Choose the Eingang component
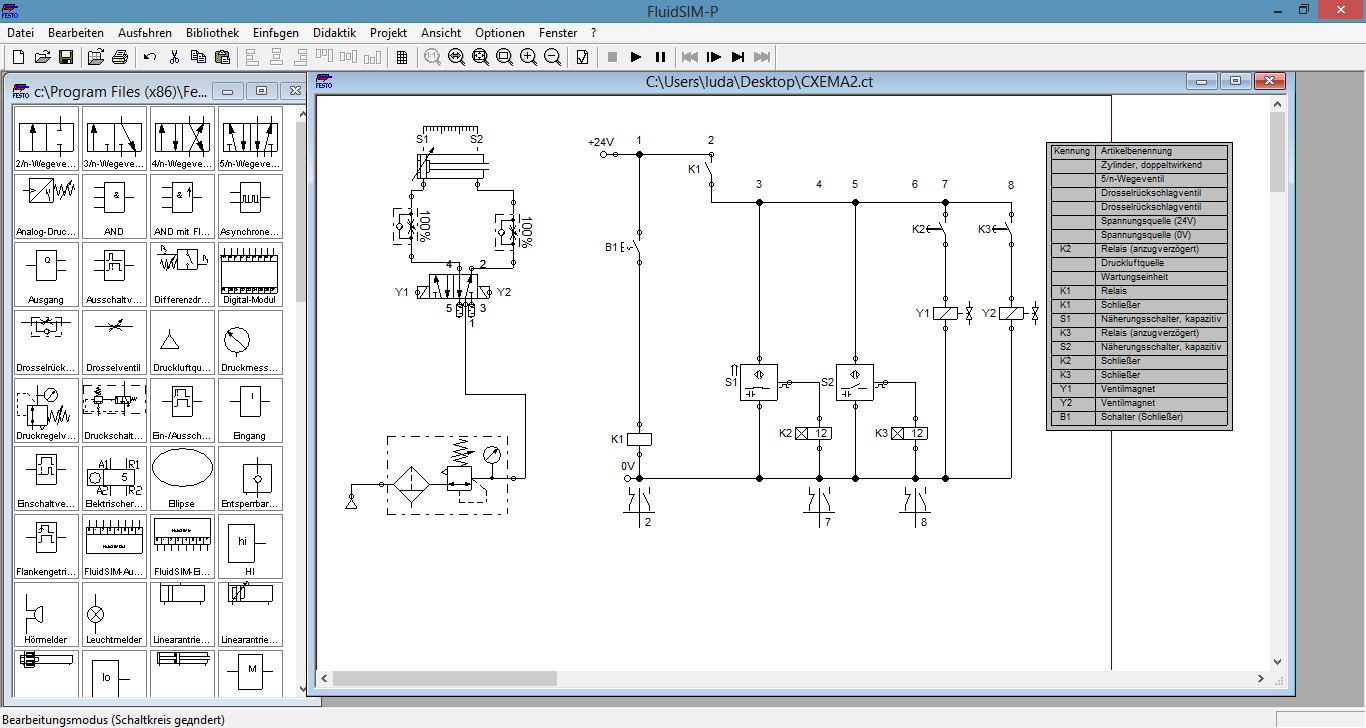This screenshot has width=1366, height=728. (250, 410)
